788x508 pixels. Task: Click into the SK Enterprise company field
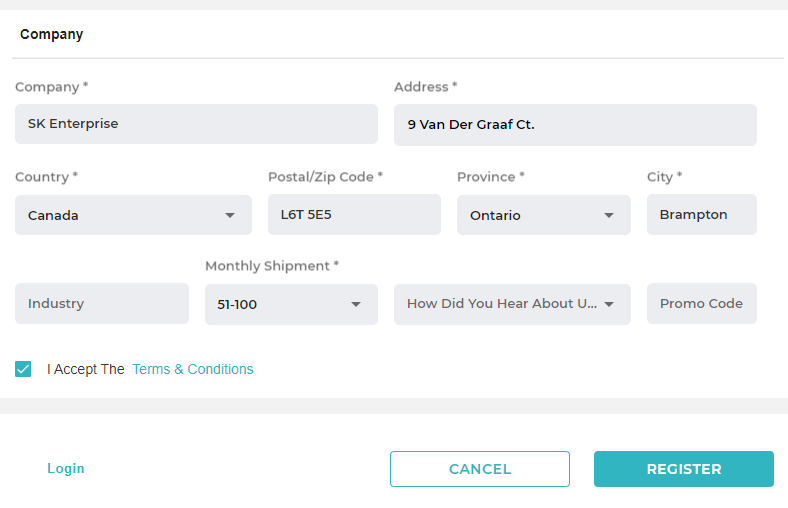(196, 124)
